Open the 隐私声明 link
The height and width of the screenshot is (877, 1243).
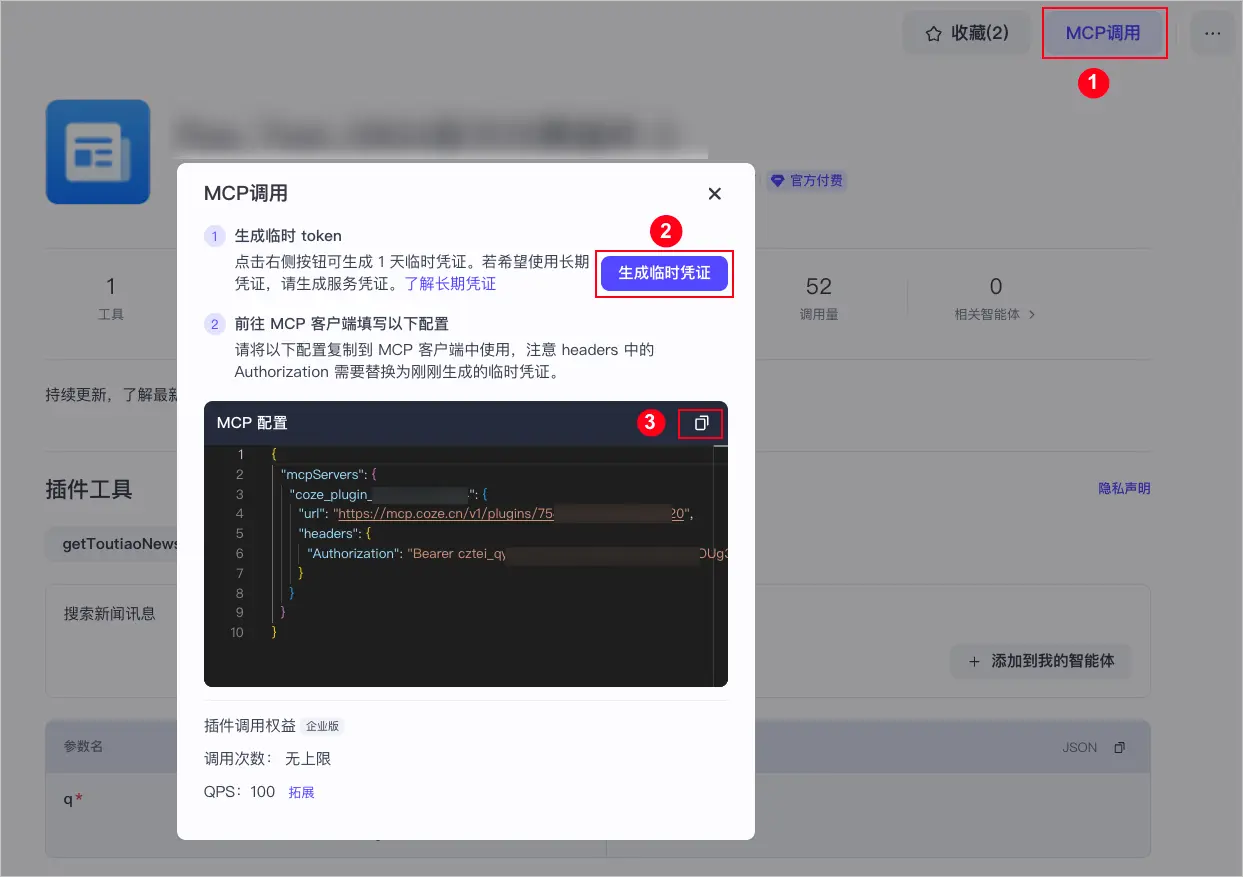pos(1124,489)
